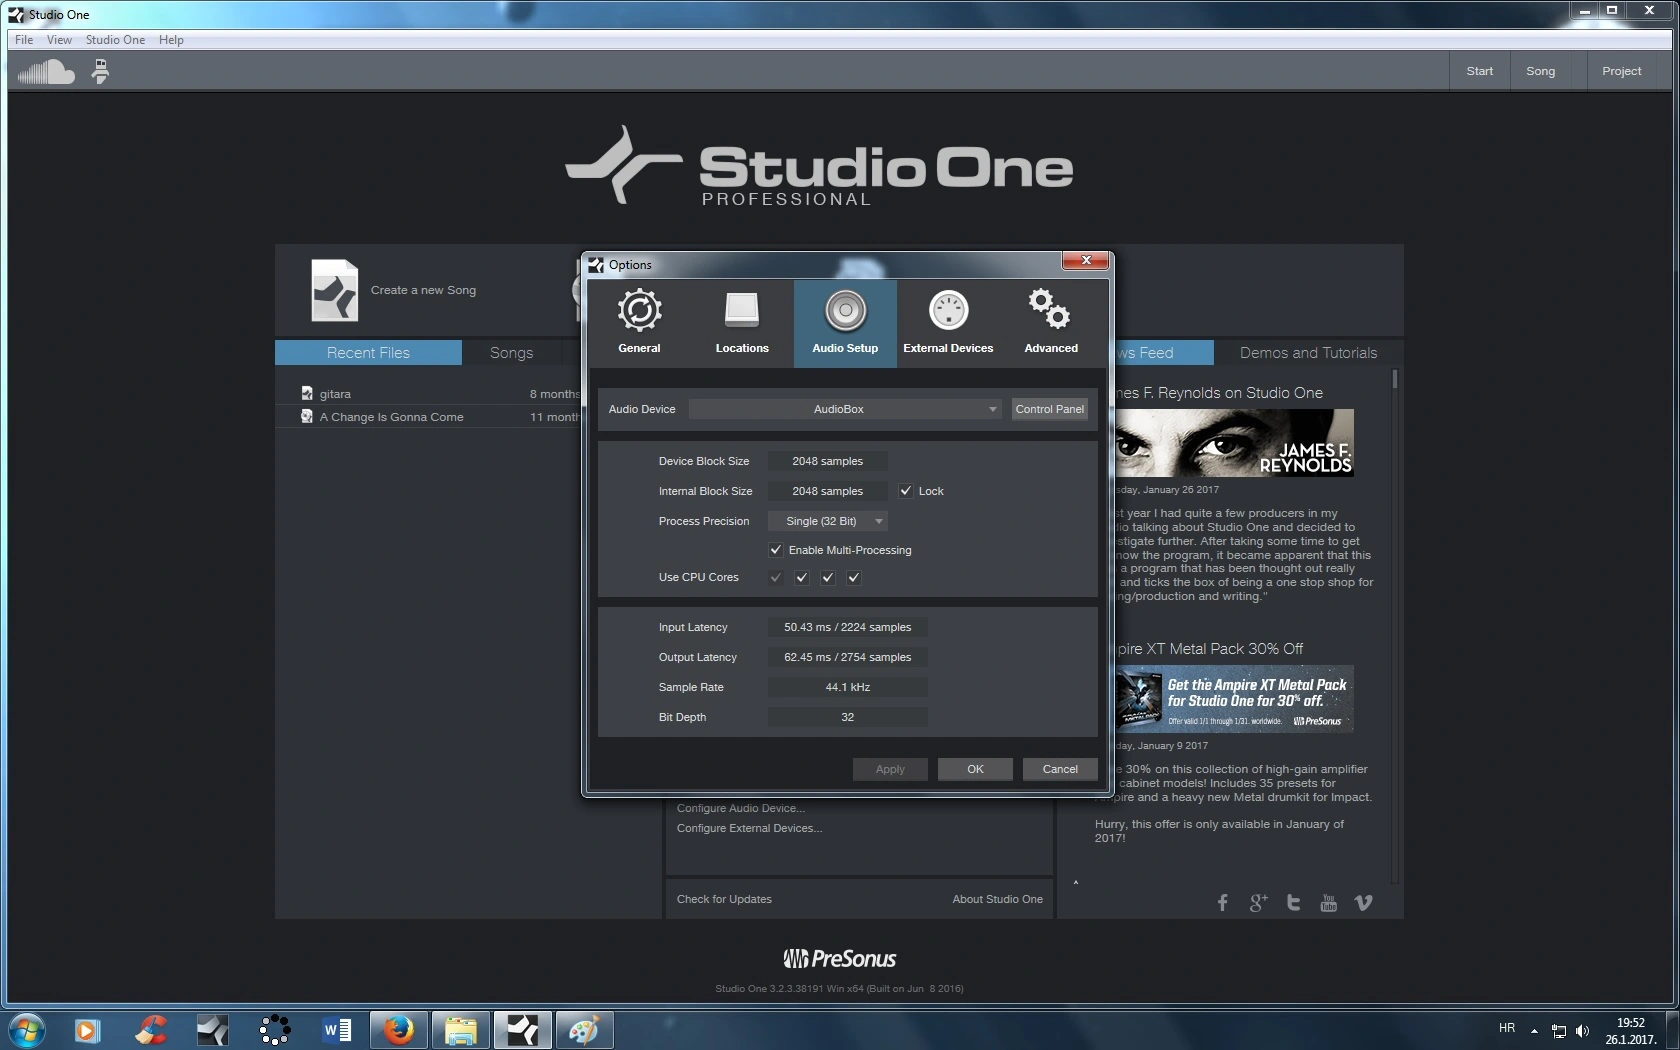Open the Process Precision dropdown
1680x1050 pixels.
point(827,521)
